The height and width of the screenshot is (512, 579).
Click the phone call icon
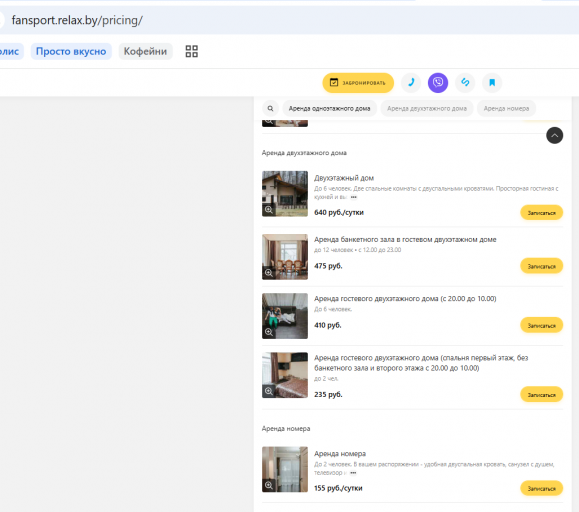[411, 82]
